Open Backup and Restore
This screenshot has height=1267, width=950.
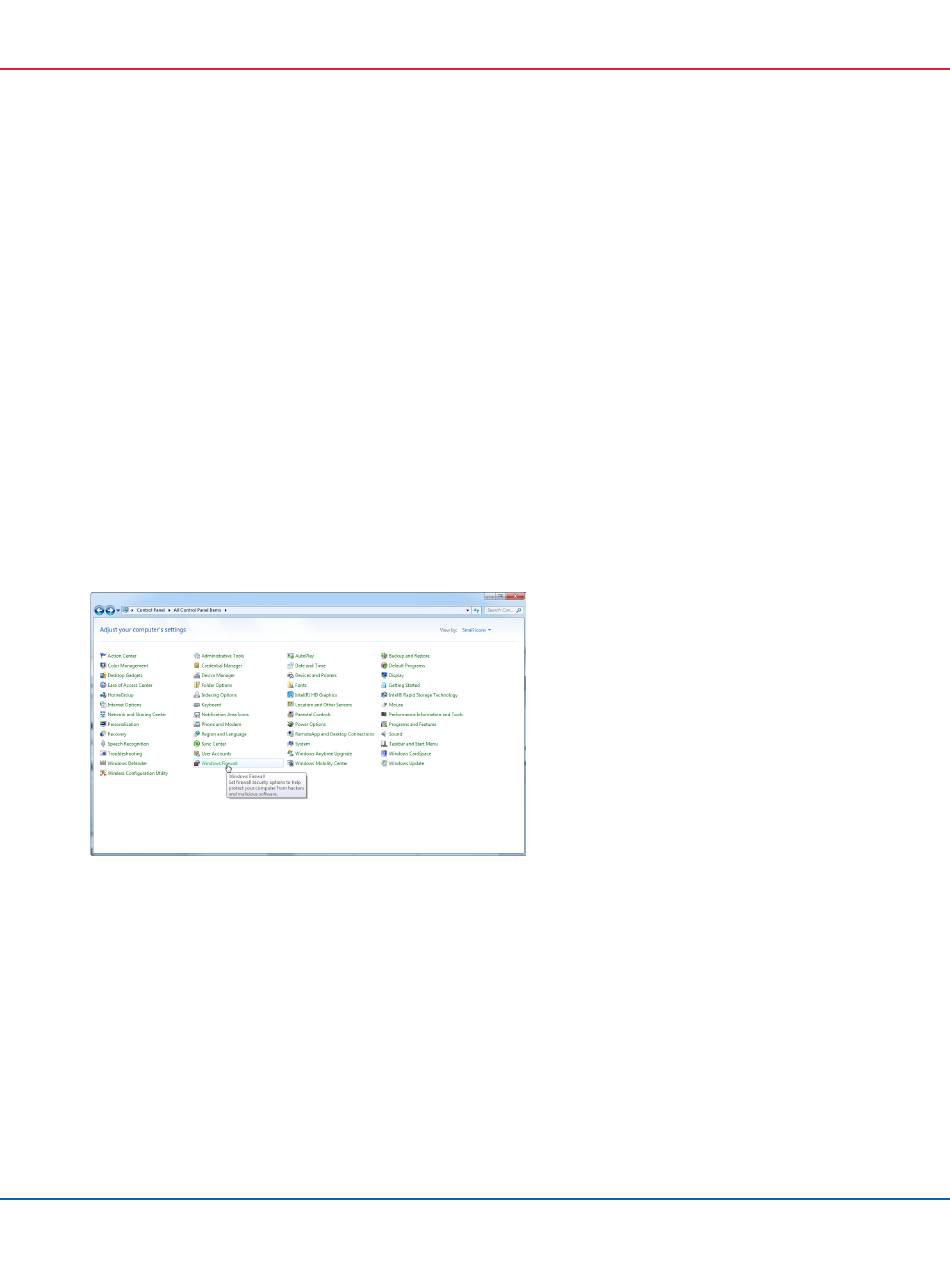click(405, 656)
